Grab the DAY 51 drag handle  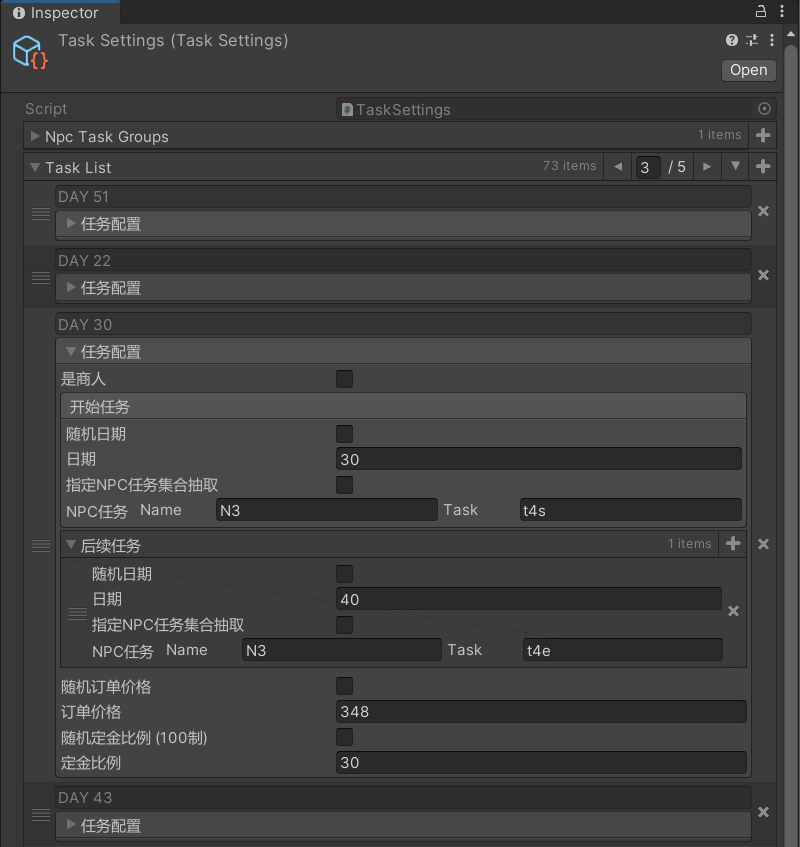(41, 213)
